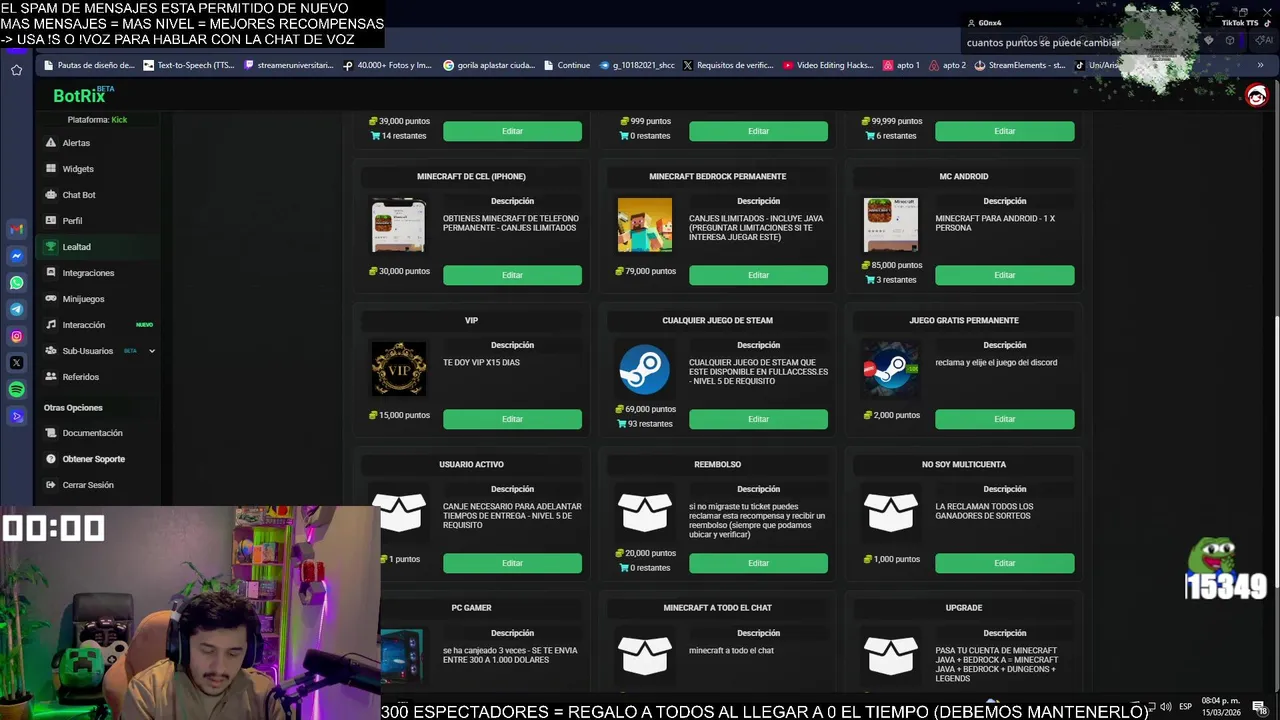1280x720 pixels.
Task: Click Editar for the 39,000 puntos reward
Action: pyautogui.click(x=512, y=131)
